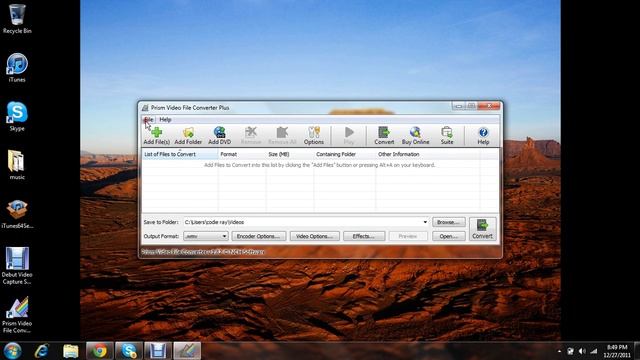
Task: Click the network icon in system tray
Action: click(594, 351)
